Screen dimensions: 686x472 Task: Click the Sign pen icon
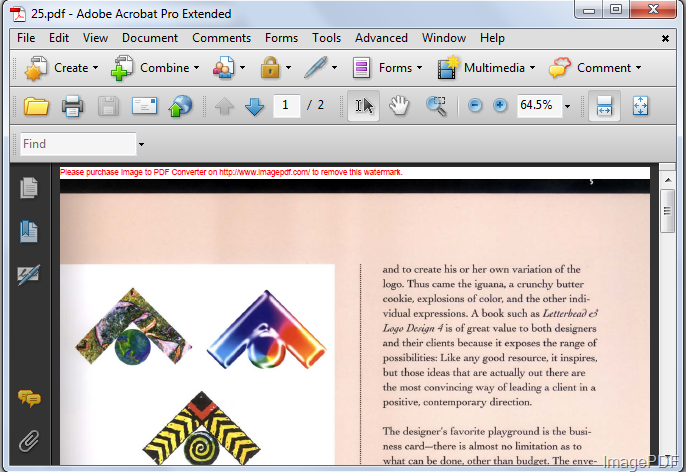316,67
